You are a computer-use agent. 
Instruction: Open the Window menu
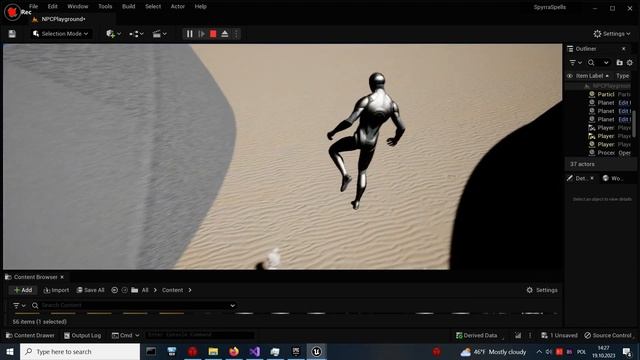78,7
